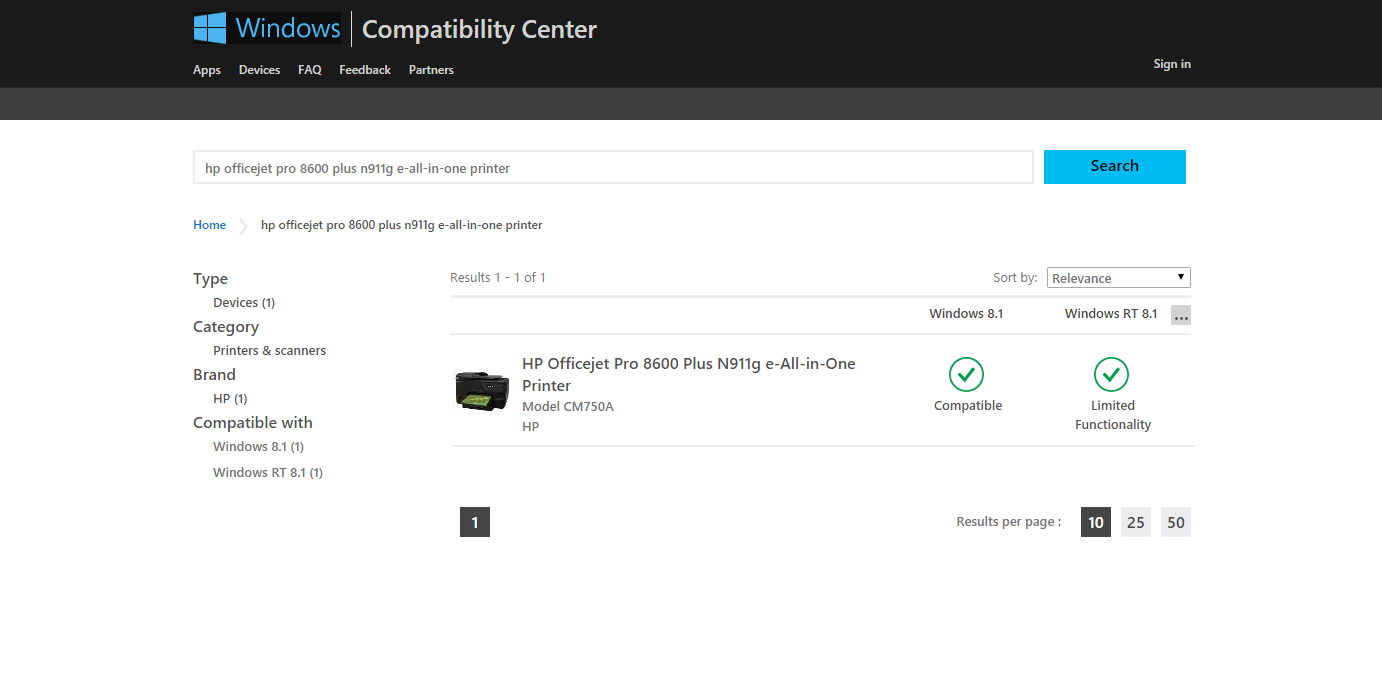
Task: Click the Sign in link
Action: tap(1172, 64)
